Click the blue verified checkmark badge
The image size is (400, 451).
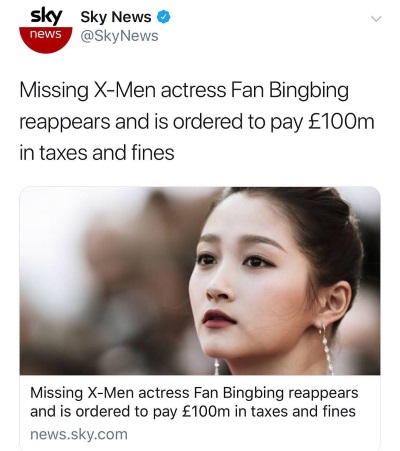[x=163, y=17]
